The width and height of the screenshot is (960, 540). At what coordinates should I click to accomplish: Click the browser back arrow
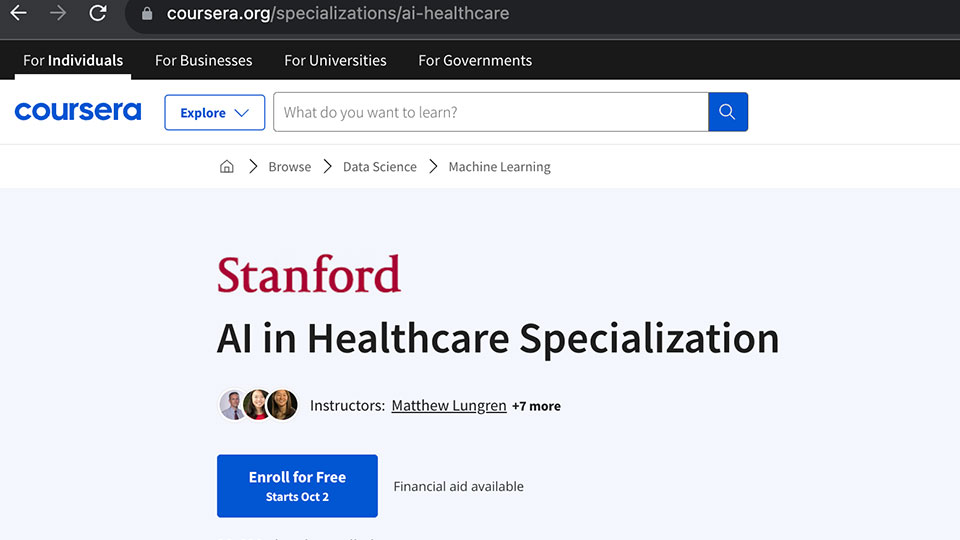pos(18,13)
